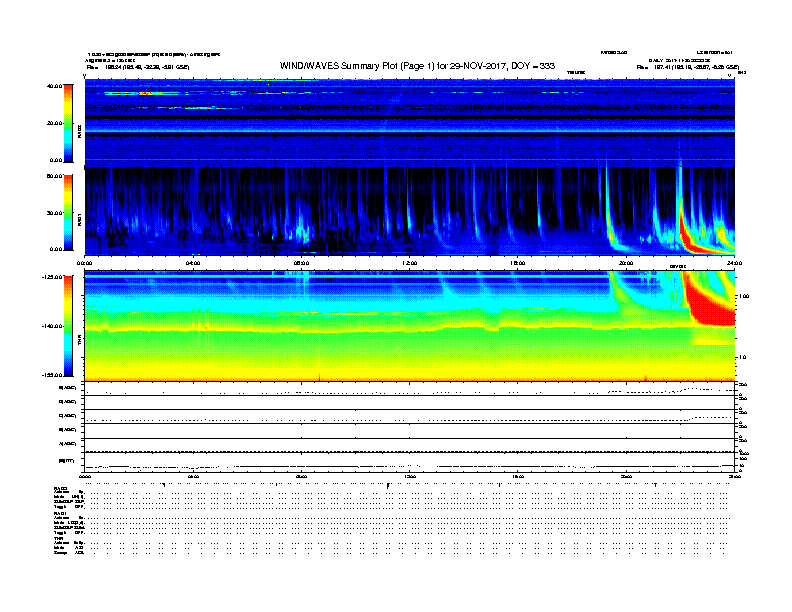Click the RAD1 vertical axis label
This screenshot has width=792, height=612.
coord(79,219)
